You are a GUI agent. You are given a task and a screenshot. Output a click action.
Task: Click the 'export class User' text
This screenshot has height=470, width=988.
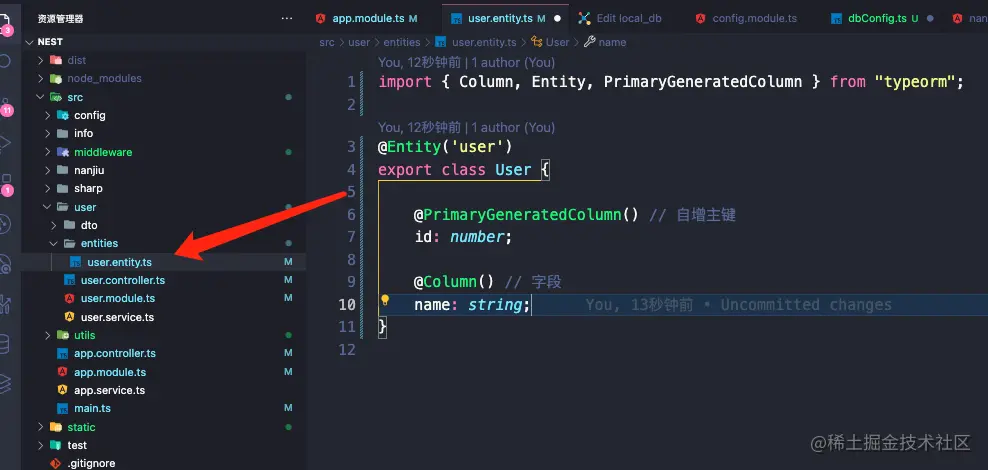coord(454,169)
